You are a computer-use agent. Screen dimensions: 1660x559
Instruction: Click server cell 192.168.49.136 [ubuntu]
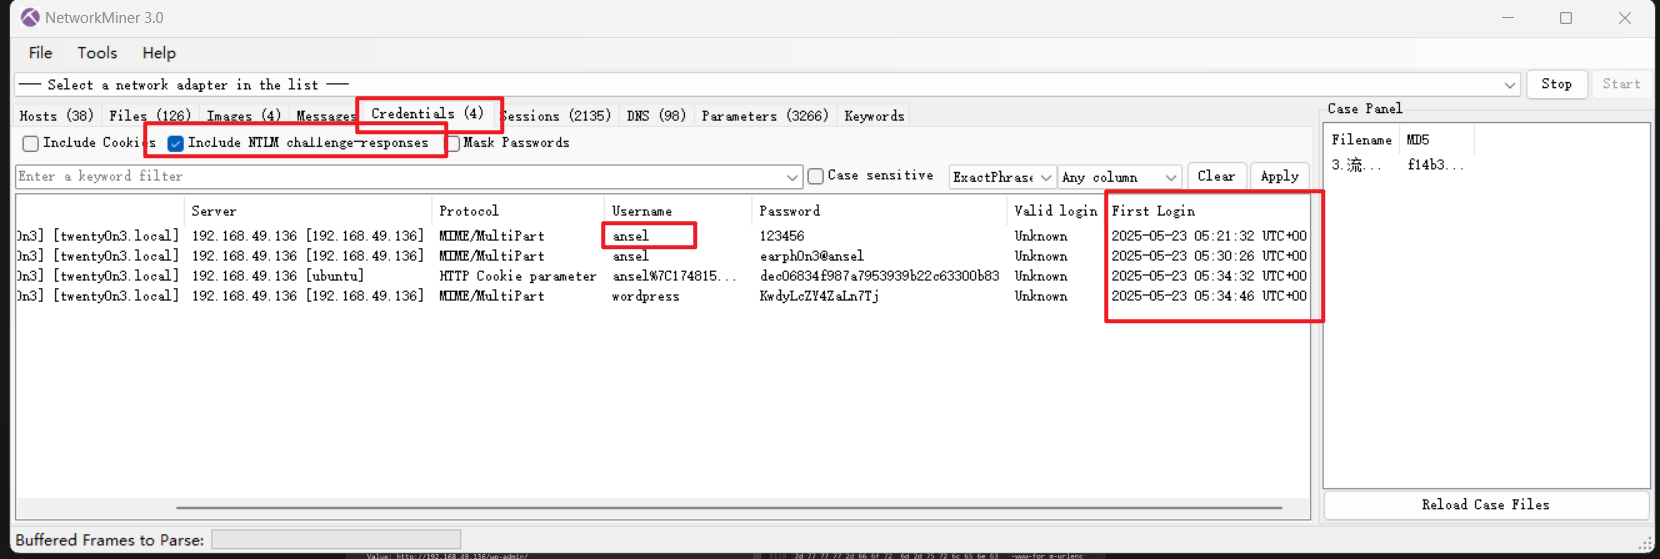pos(278,276)
